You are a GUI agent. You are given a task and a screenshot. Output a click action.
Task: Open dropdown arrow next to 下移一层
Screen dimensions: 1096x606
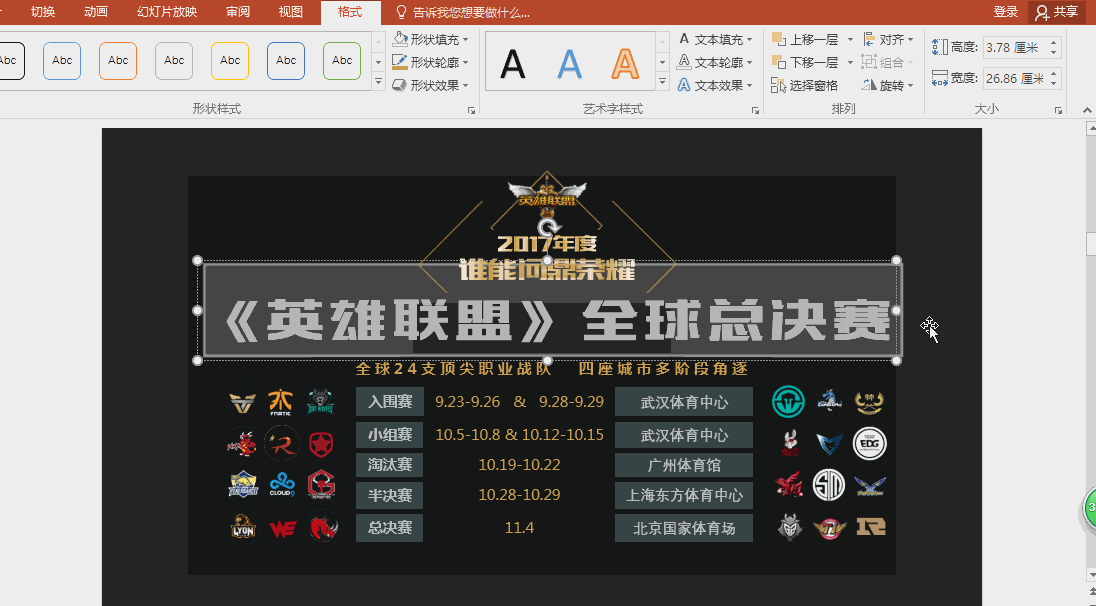click(850, 62)
